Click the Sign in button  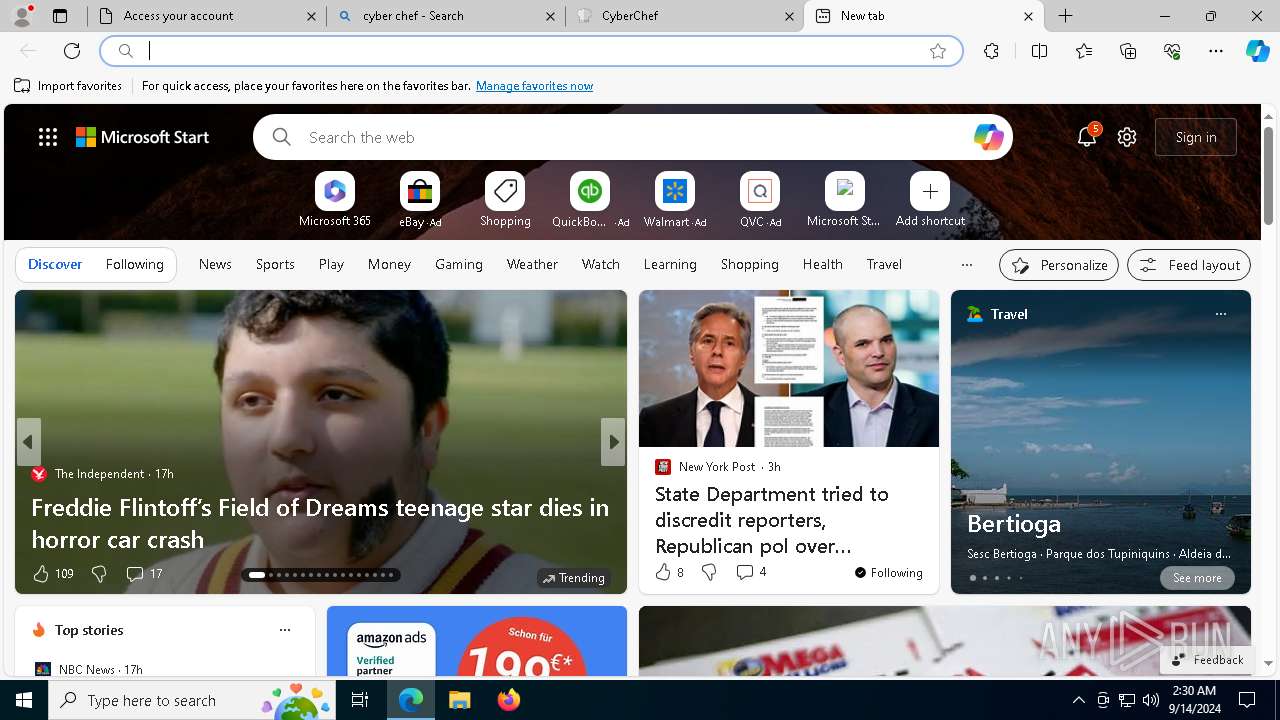[x=1196, y=137]
